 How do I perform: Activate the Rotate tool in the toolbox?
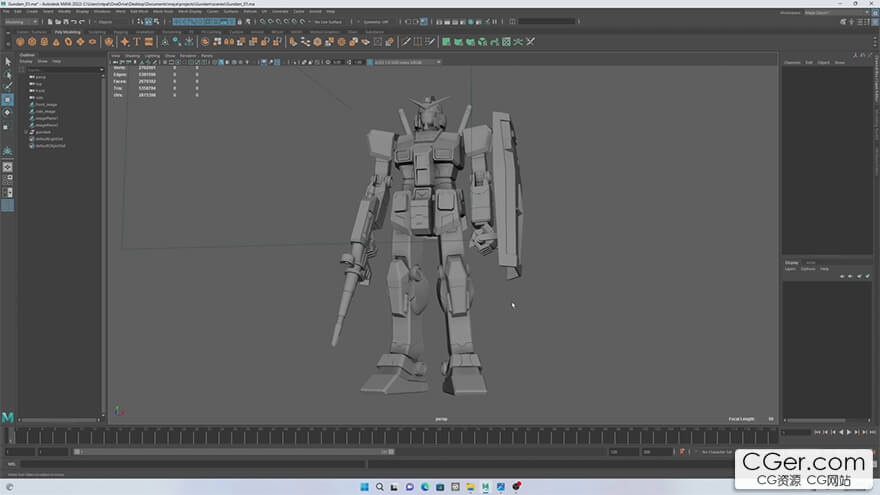coord(8,113)
